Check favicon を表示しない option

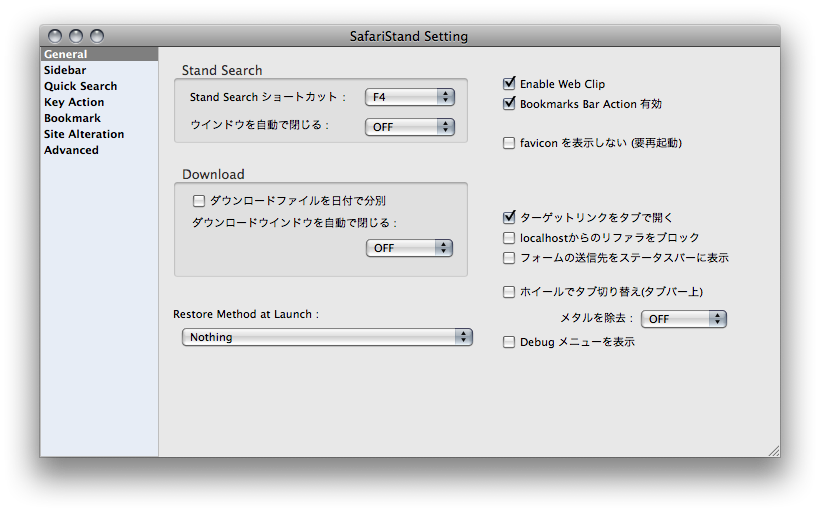coord(509,143)
